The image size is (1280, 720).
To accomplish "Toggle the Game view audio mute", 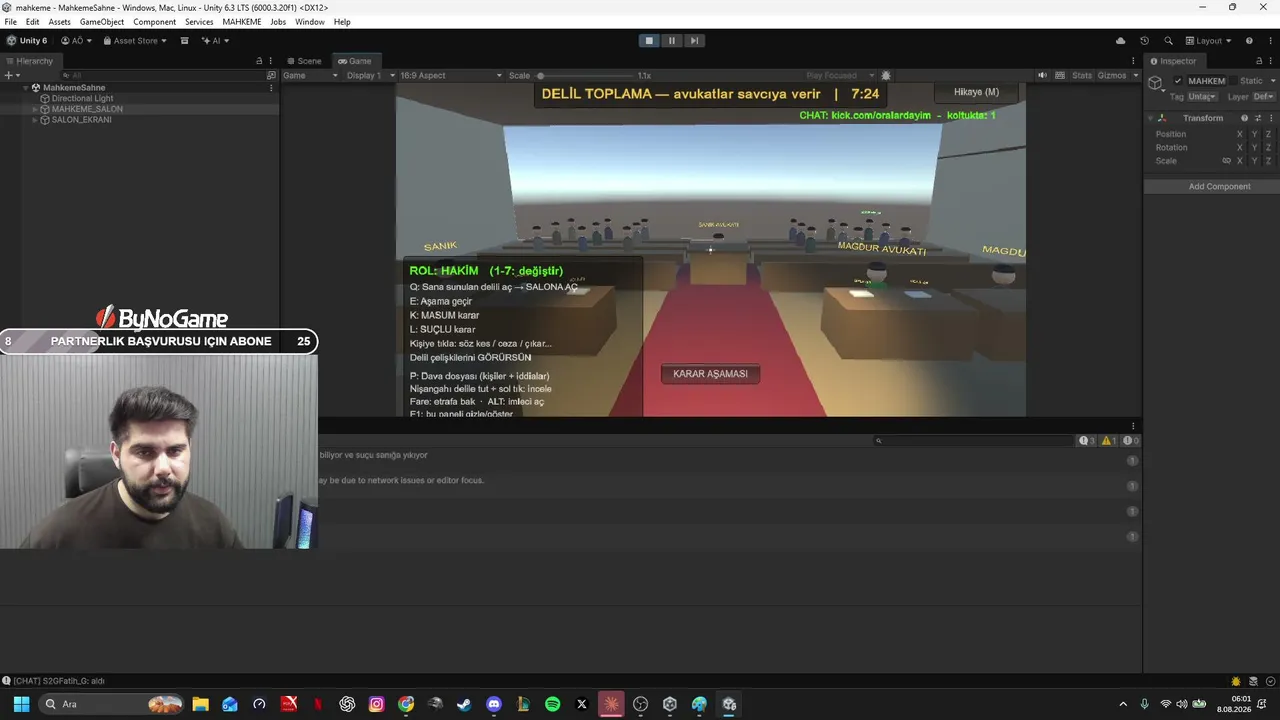I will [1043, 75].
